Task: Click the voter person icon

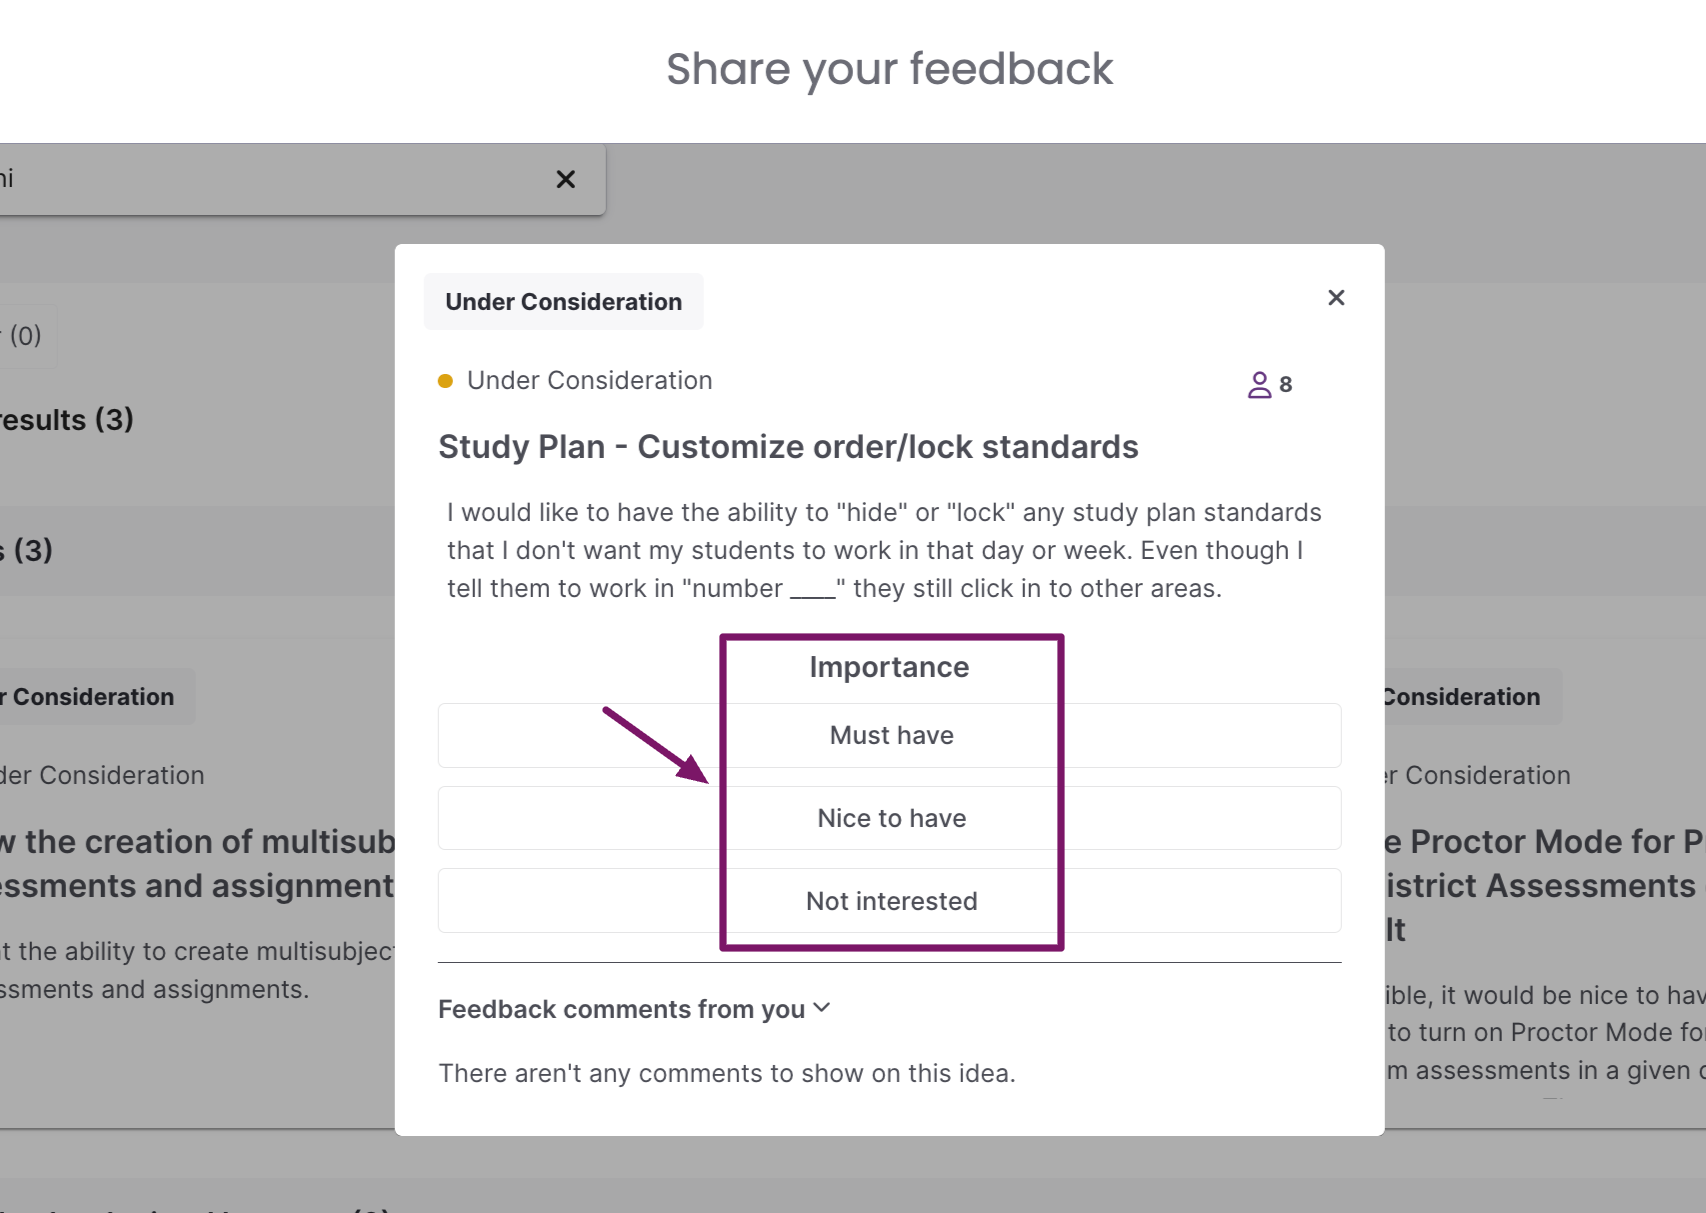Action: (x=1259, y=385)
